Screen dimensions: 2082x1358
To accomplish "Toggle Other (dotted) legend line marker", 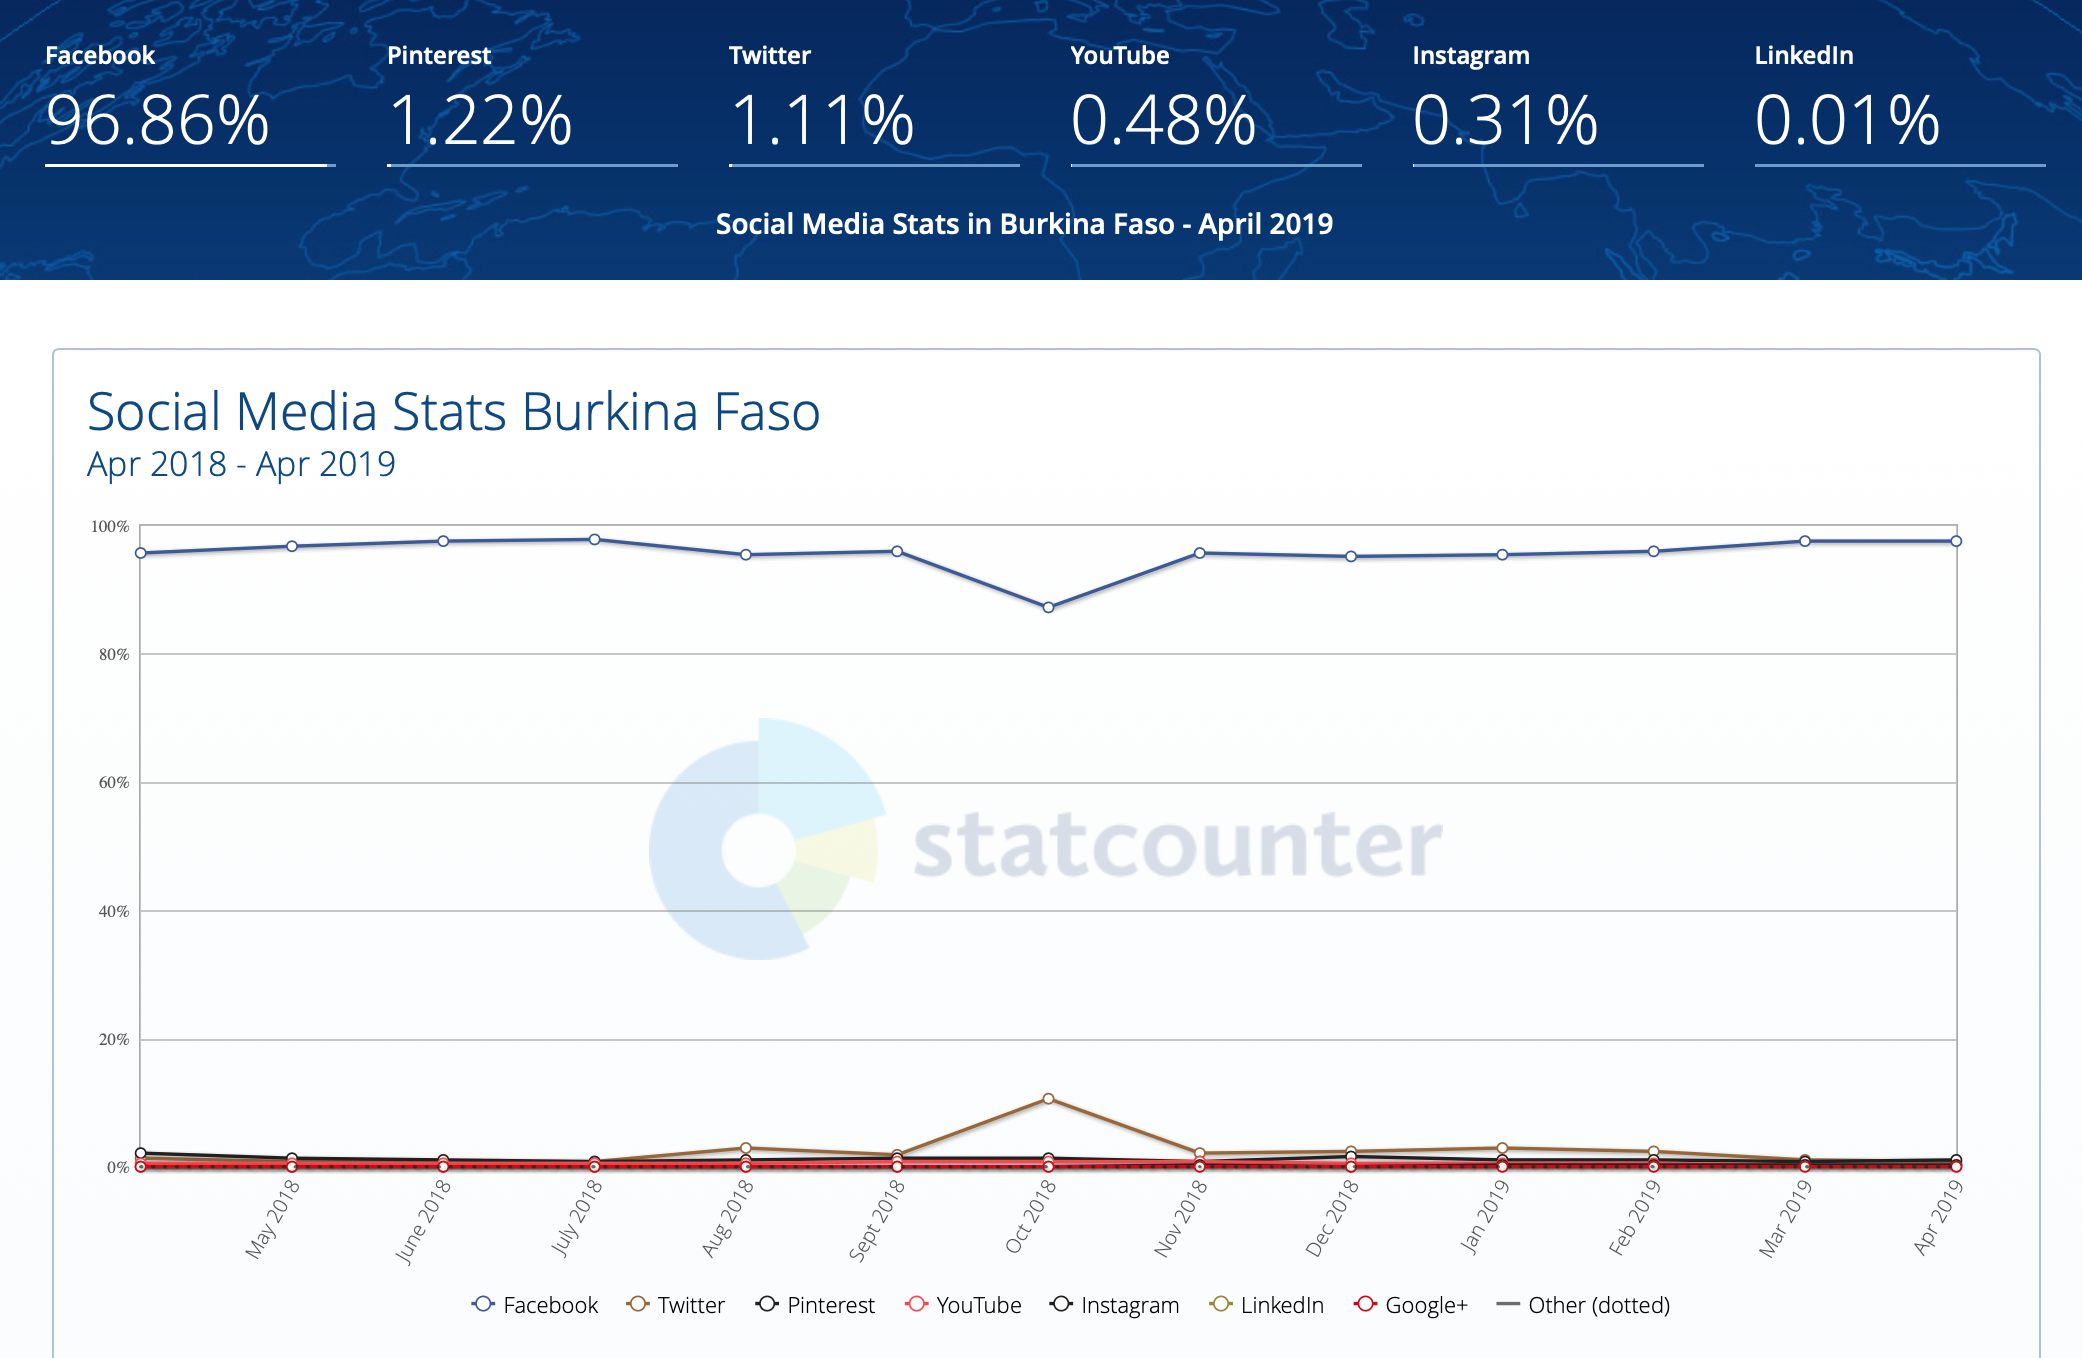I will (x=1508, y=1304).
